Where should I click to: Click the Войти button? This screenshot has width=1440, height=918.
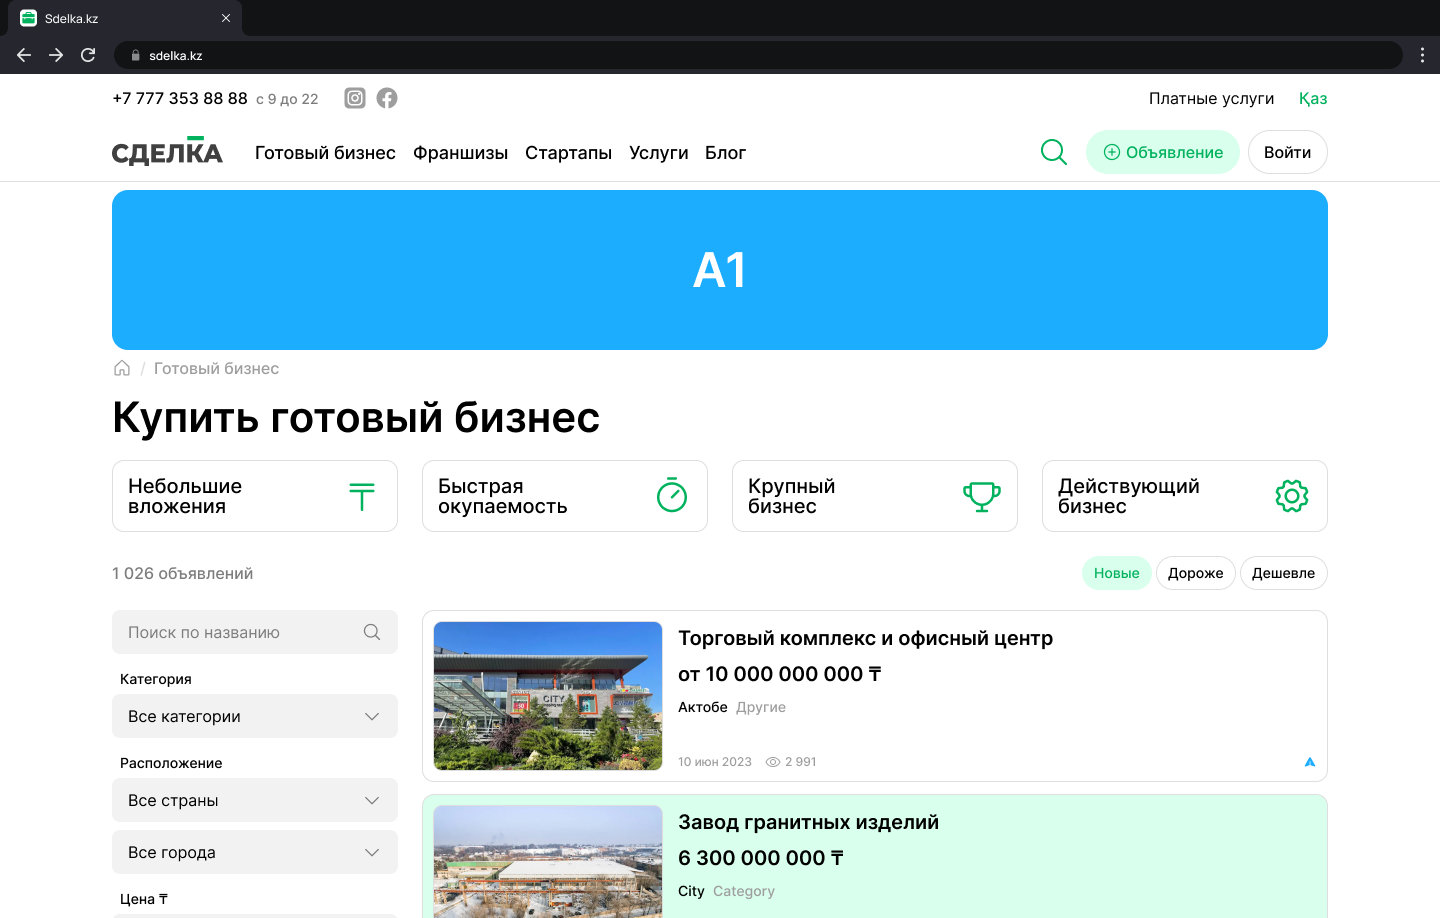[1287, 152]
